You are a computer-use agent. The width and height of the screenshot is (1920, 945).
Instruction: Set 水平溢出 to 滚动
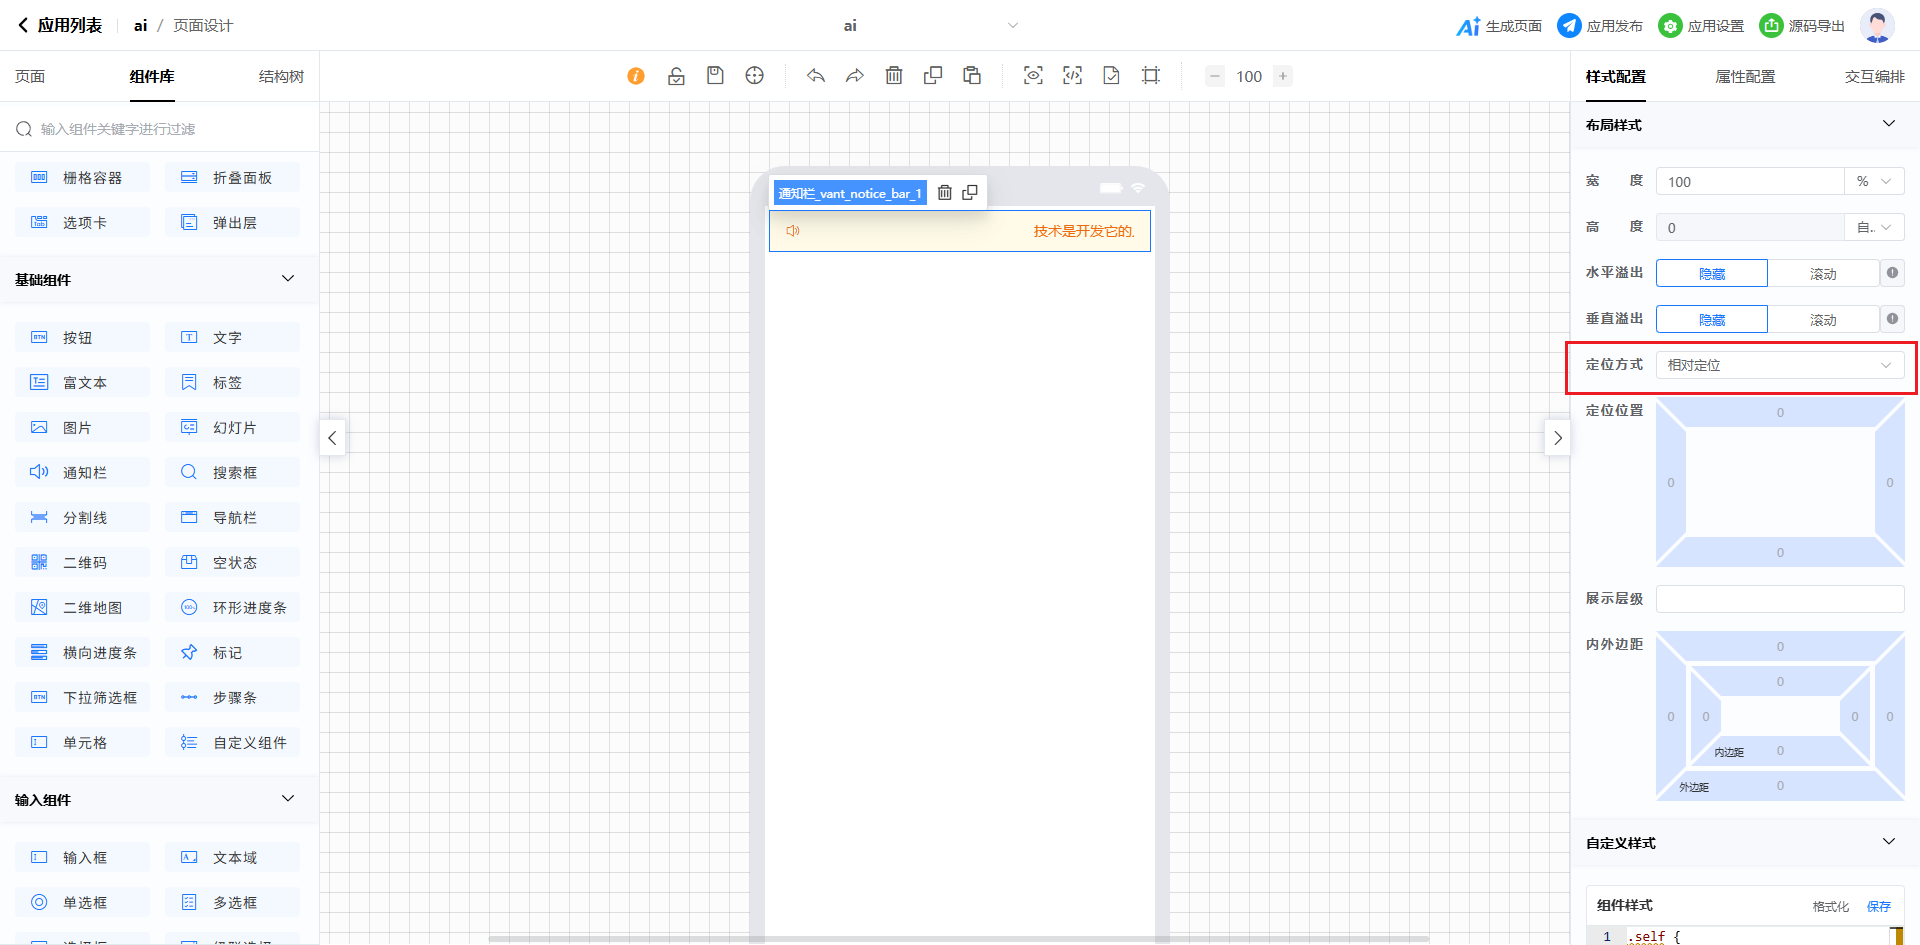click(x=1822, y=274)
